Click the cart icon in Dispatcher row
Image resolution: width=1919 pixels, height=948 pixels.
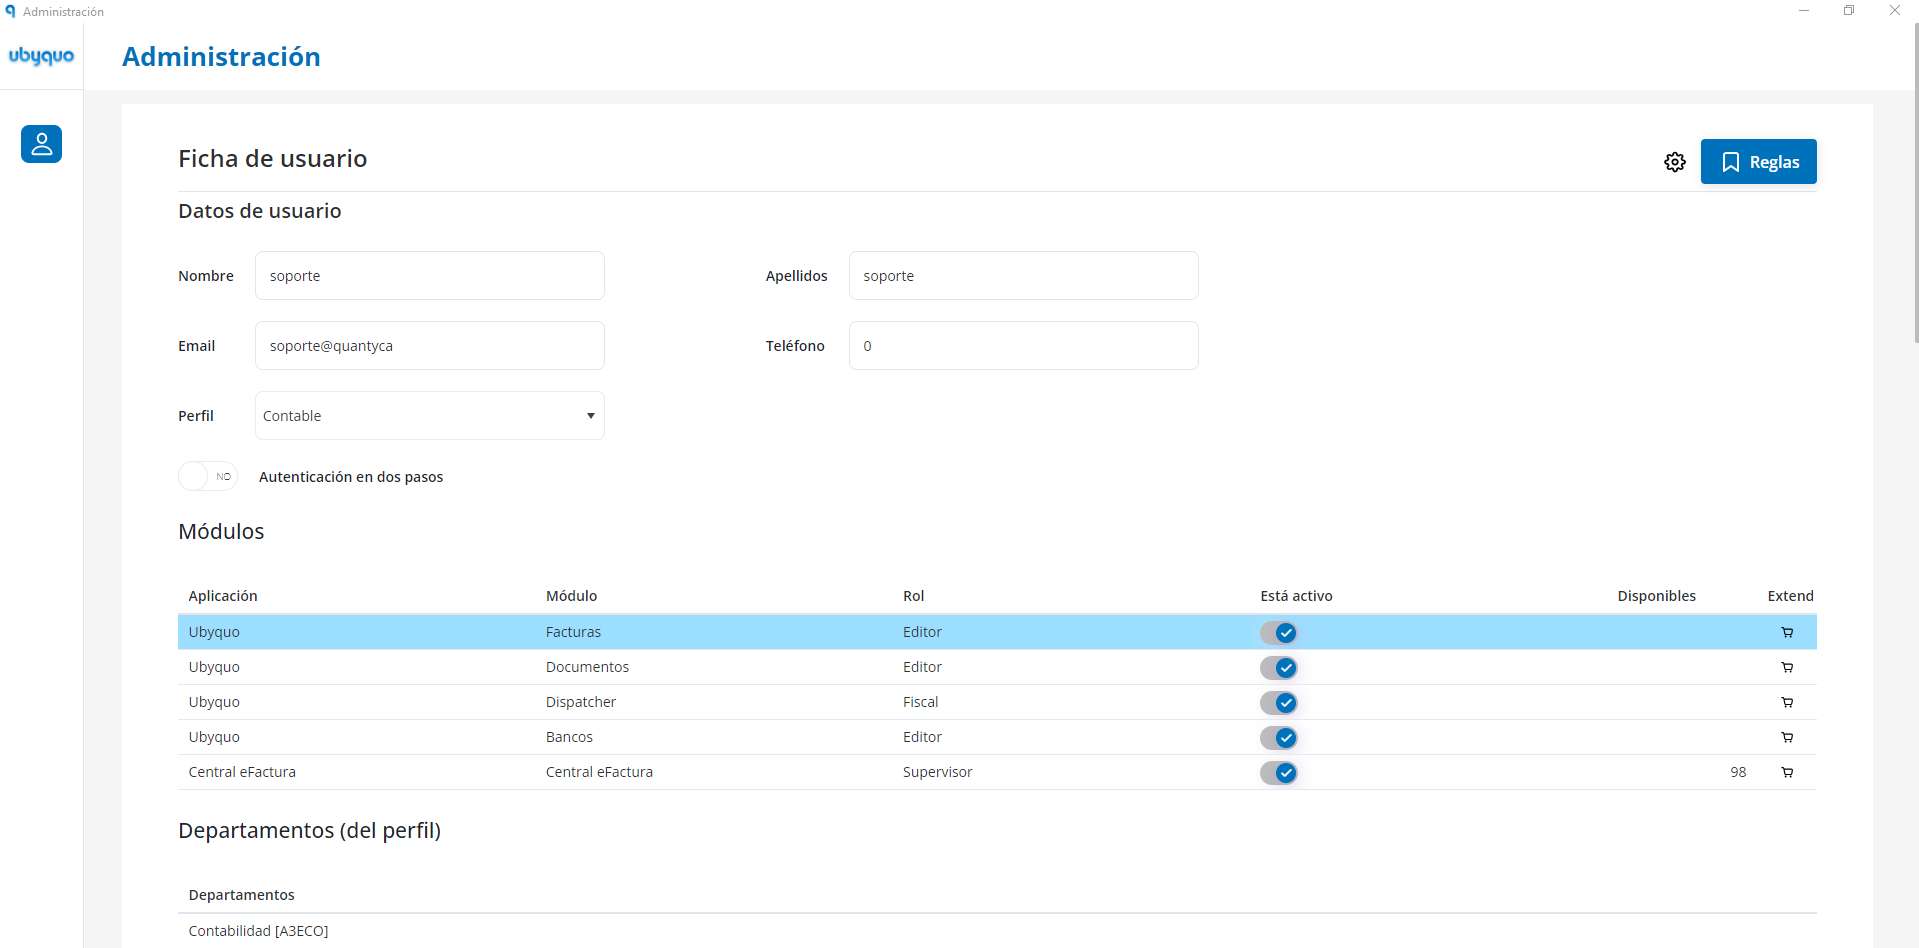[x=1787, y=702]
